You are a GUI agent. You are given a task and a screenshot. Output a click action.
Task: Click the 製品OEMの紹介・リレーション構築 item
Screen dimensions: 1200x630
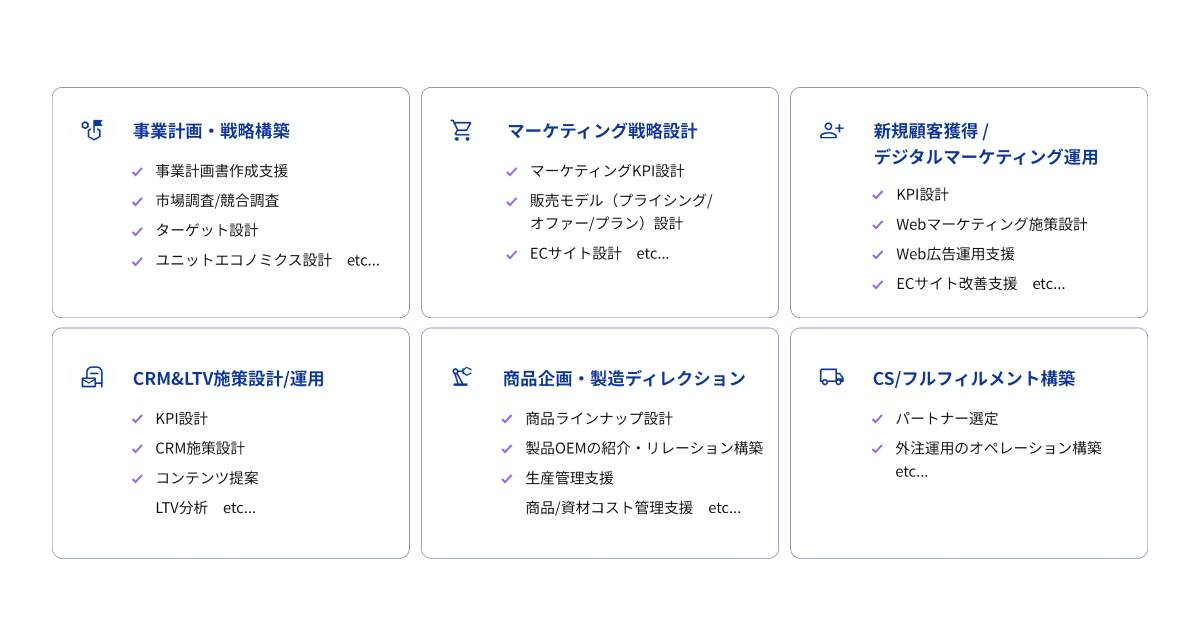[x=644, y=448]
